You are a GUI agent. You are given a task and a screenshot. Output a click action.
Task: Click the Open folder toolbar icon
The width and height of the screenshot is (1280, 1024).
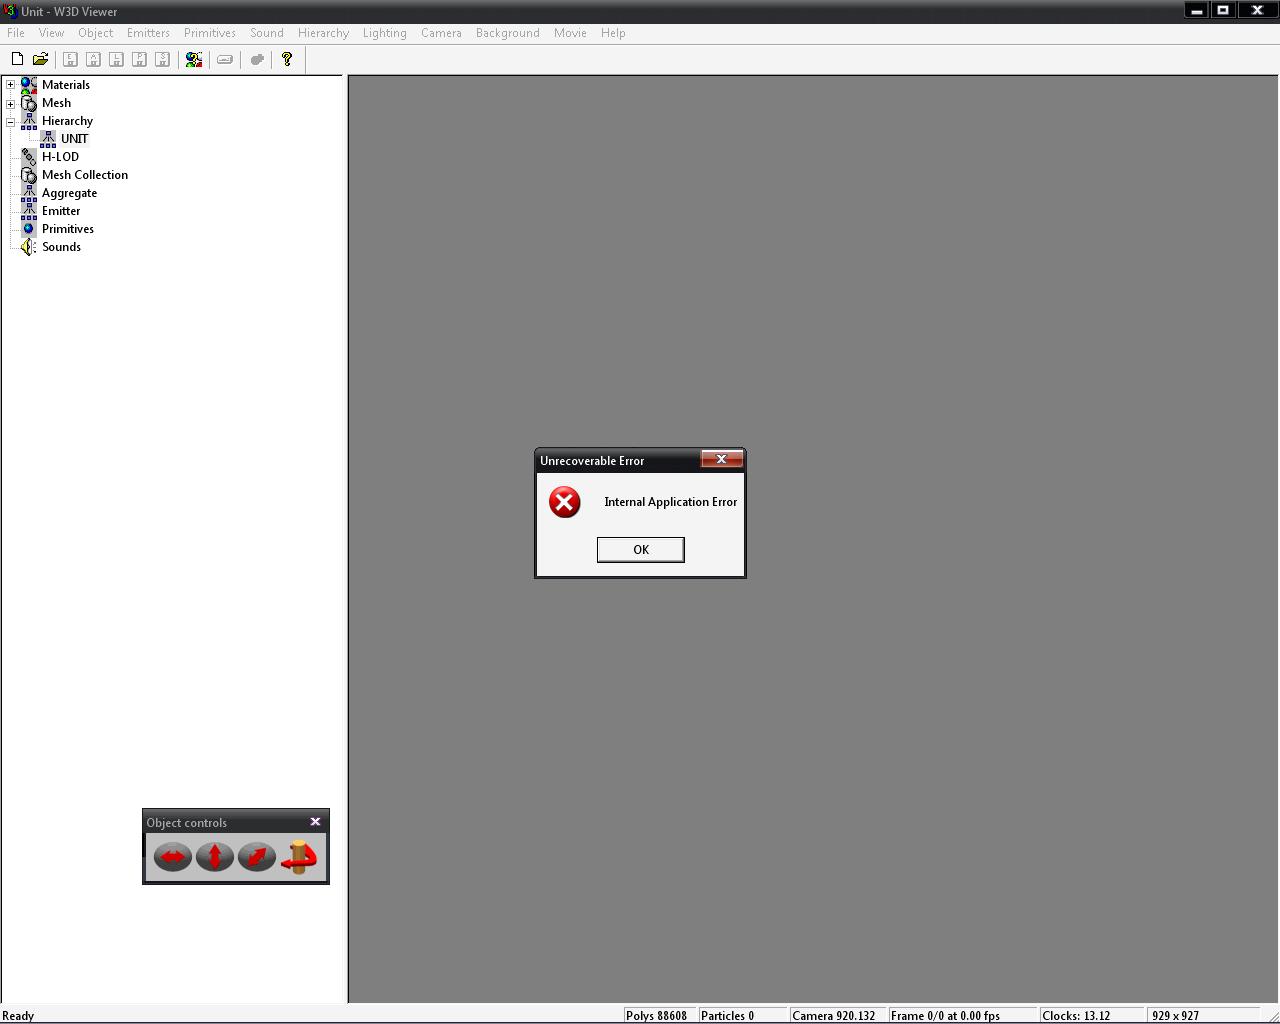coord(40,60)
